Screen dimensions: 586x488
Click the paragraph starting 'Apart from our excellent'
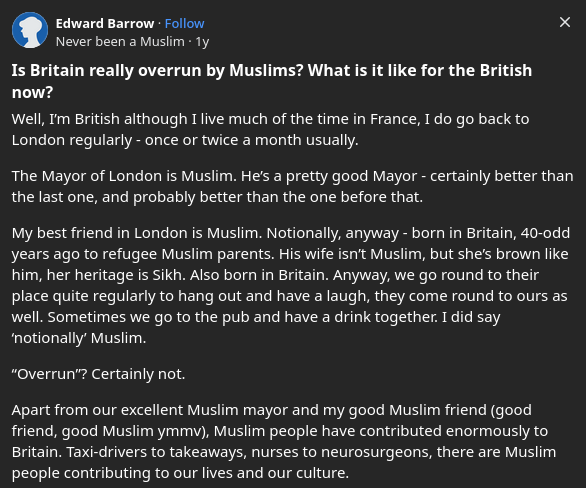click(x=284, y=441)
